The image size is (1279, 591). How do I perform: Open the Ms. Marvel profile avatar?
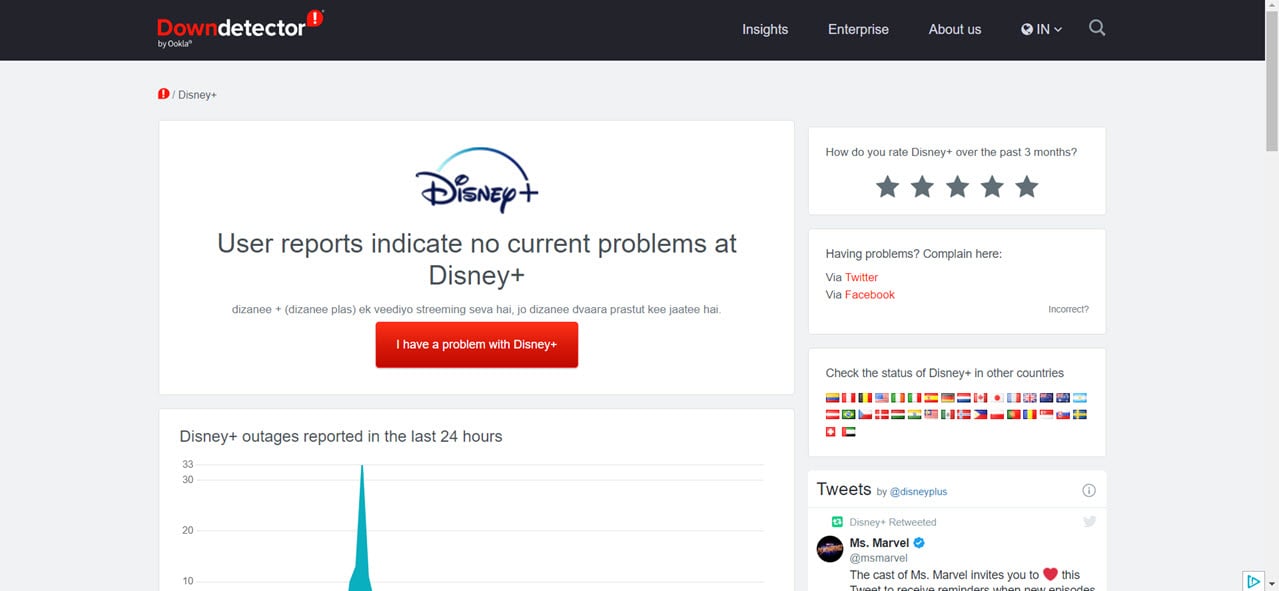click(830, 549)
